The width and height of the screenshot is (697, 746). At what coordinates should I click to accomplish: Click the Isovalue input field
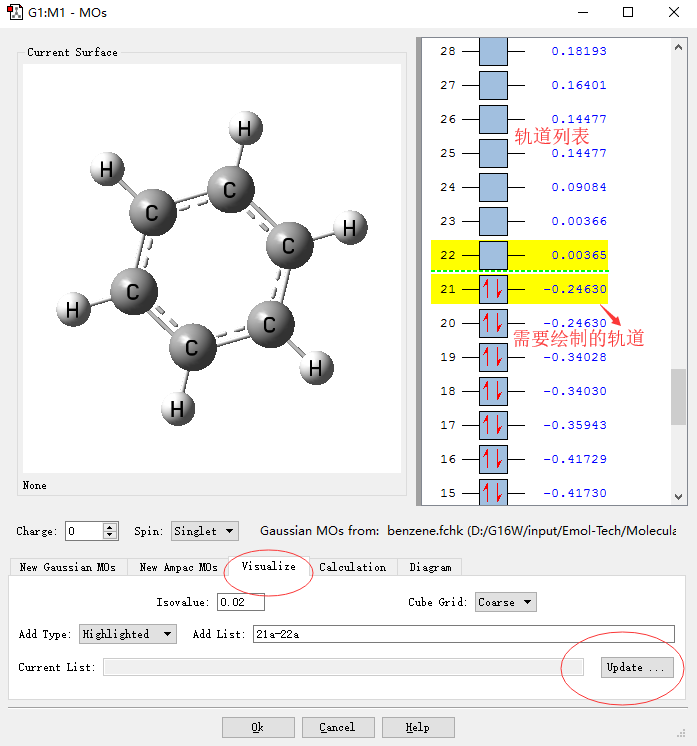click(x=239, y=602)
